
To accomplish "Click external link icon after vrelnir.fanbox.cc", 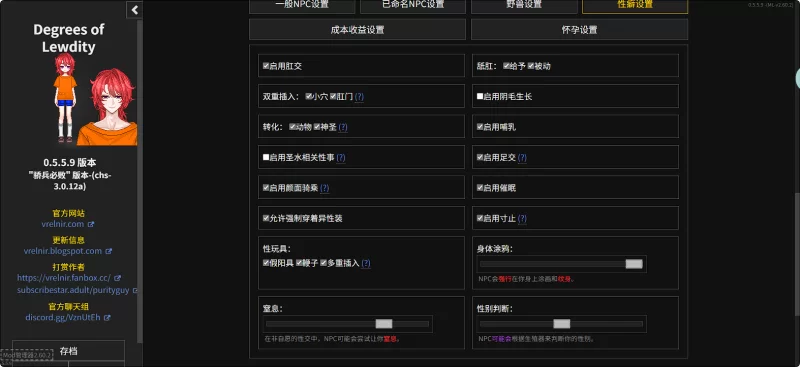I will coord(118,278).
